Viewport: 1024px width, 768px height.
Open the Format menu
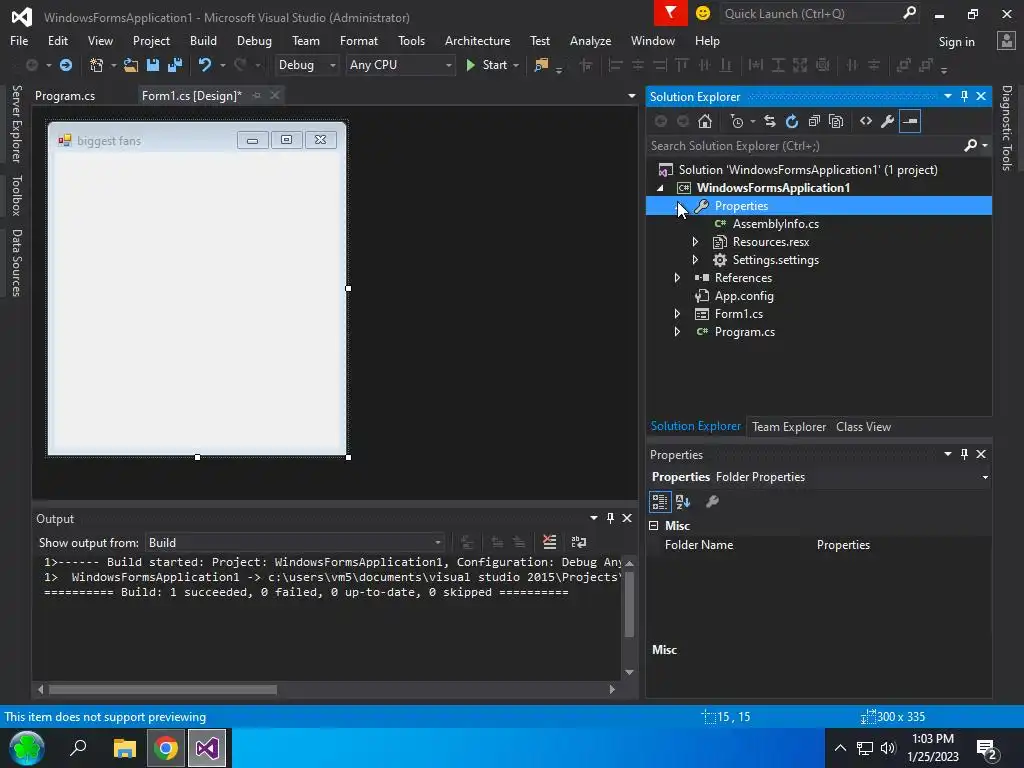[x=359, y=40]
